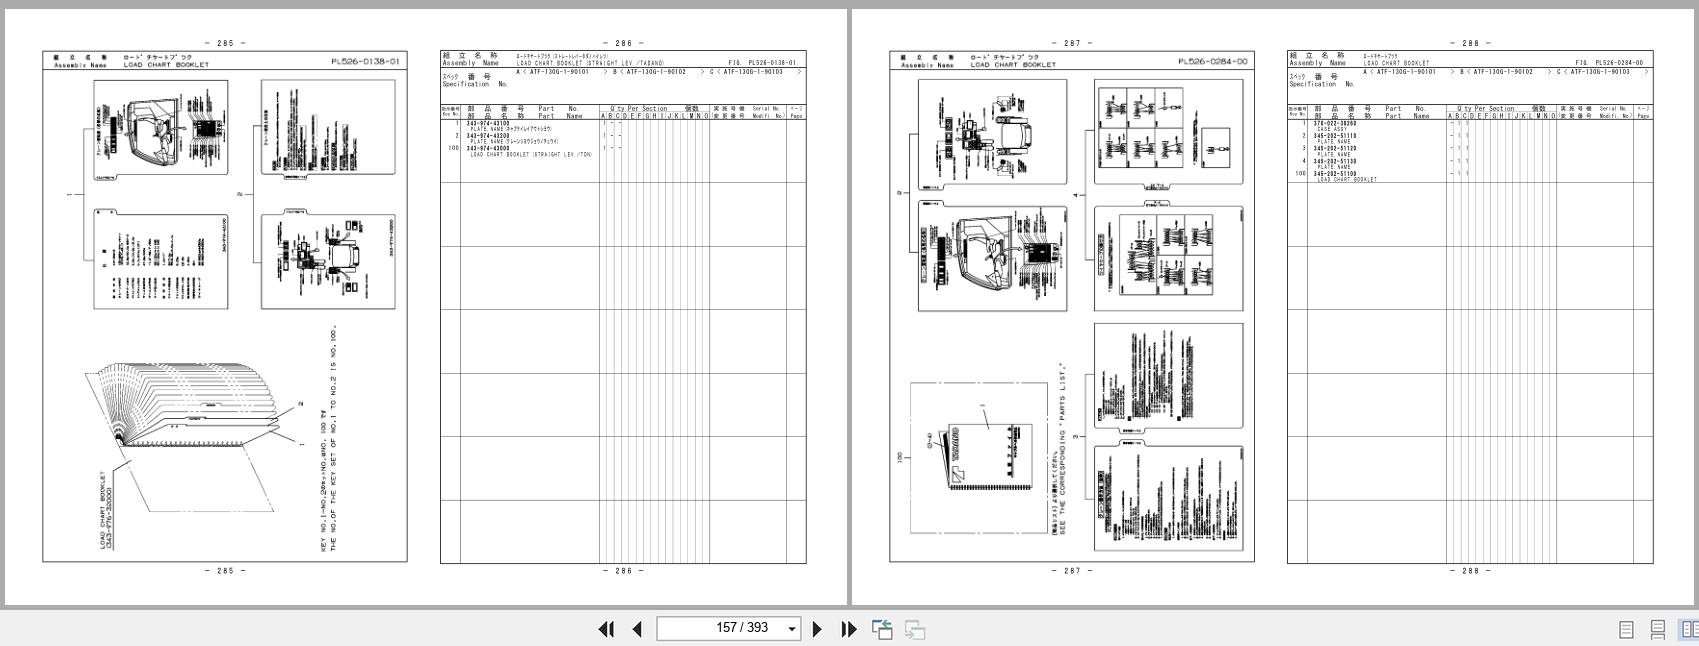Select part number 345-202-51120 on page 288

click(1335, 148)
